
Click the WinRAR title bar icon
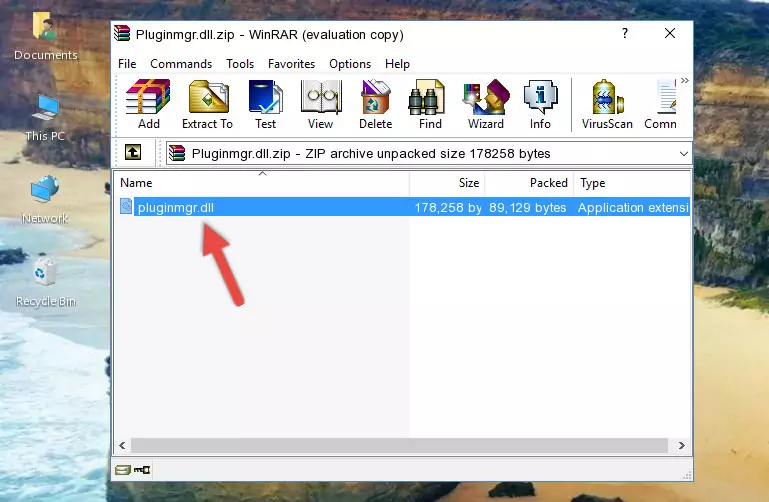(123, 33)
